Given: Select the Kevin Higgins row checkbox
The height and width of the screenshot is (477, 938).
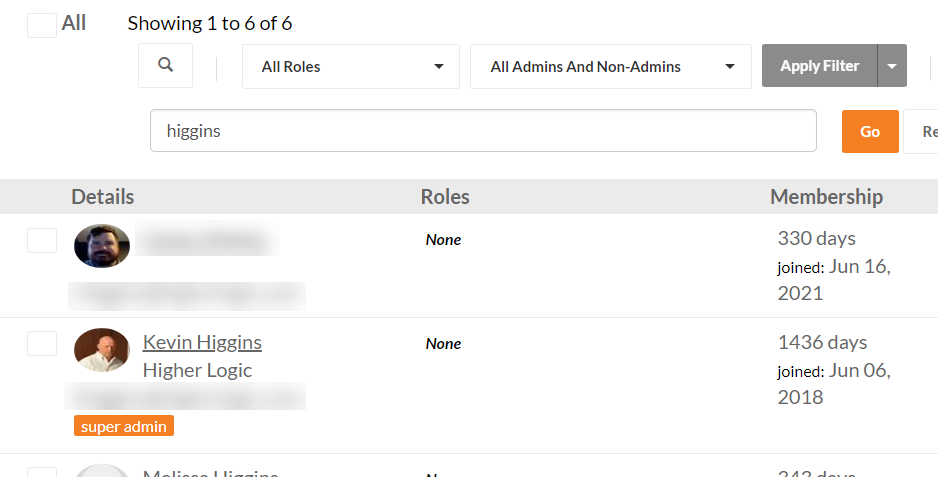Looking at the screenshot, I should pos(42,344).
